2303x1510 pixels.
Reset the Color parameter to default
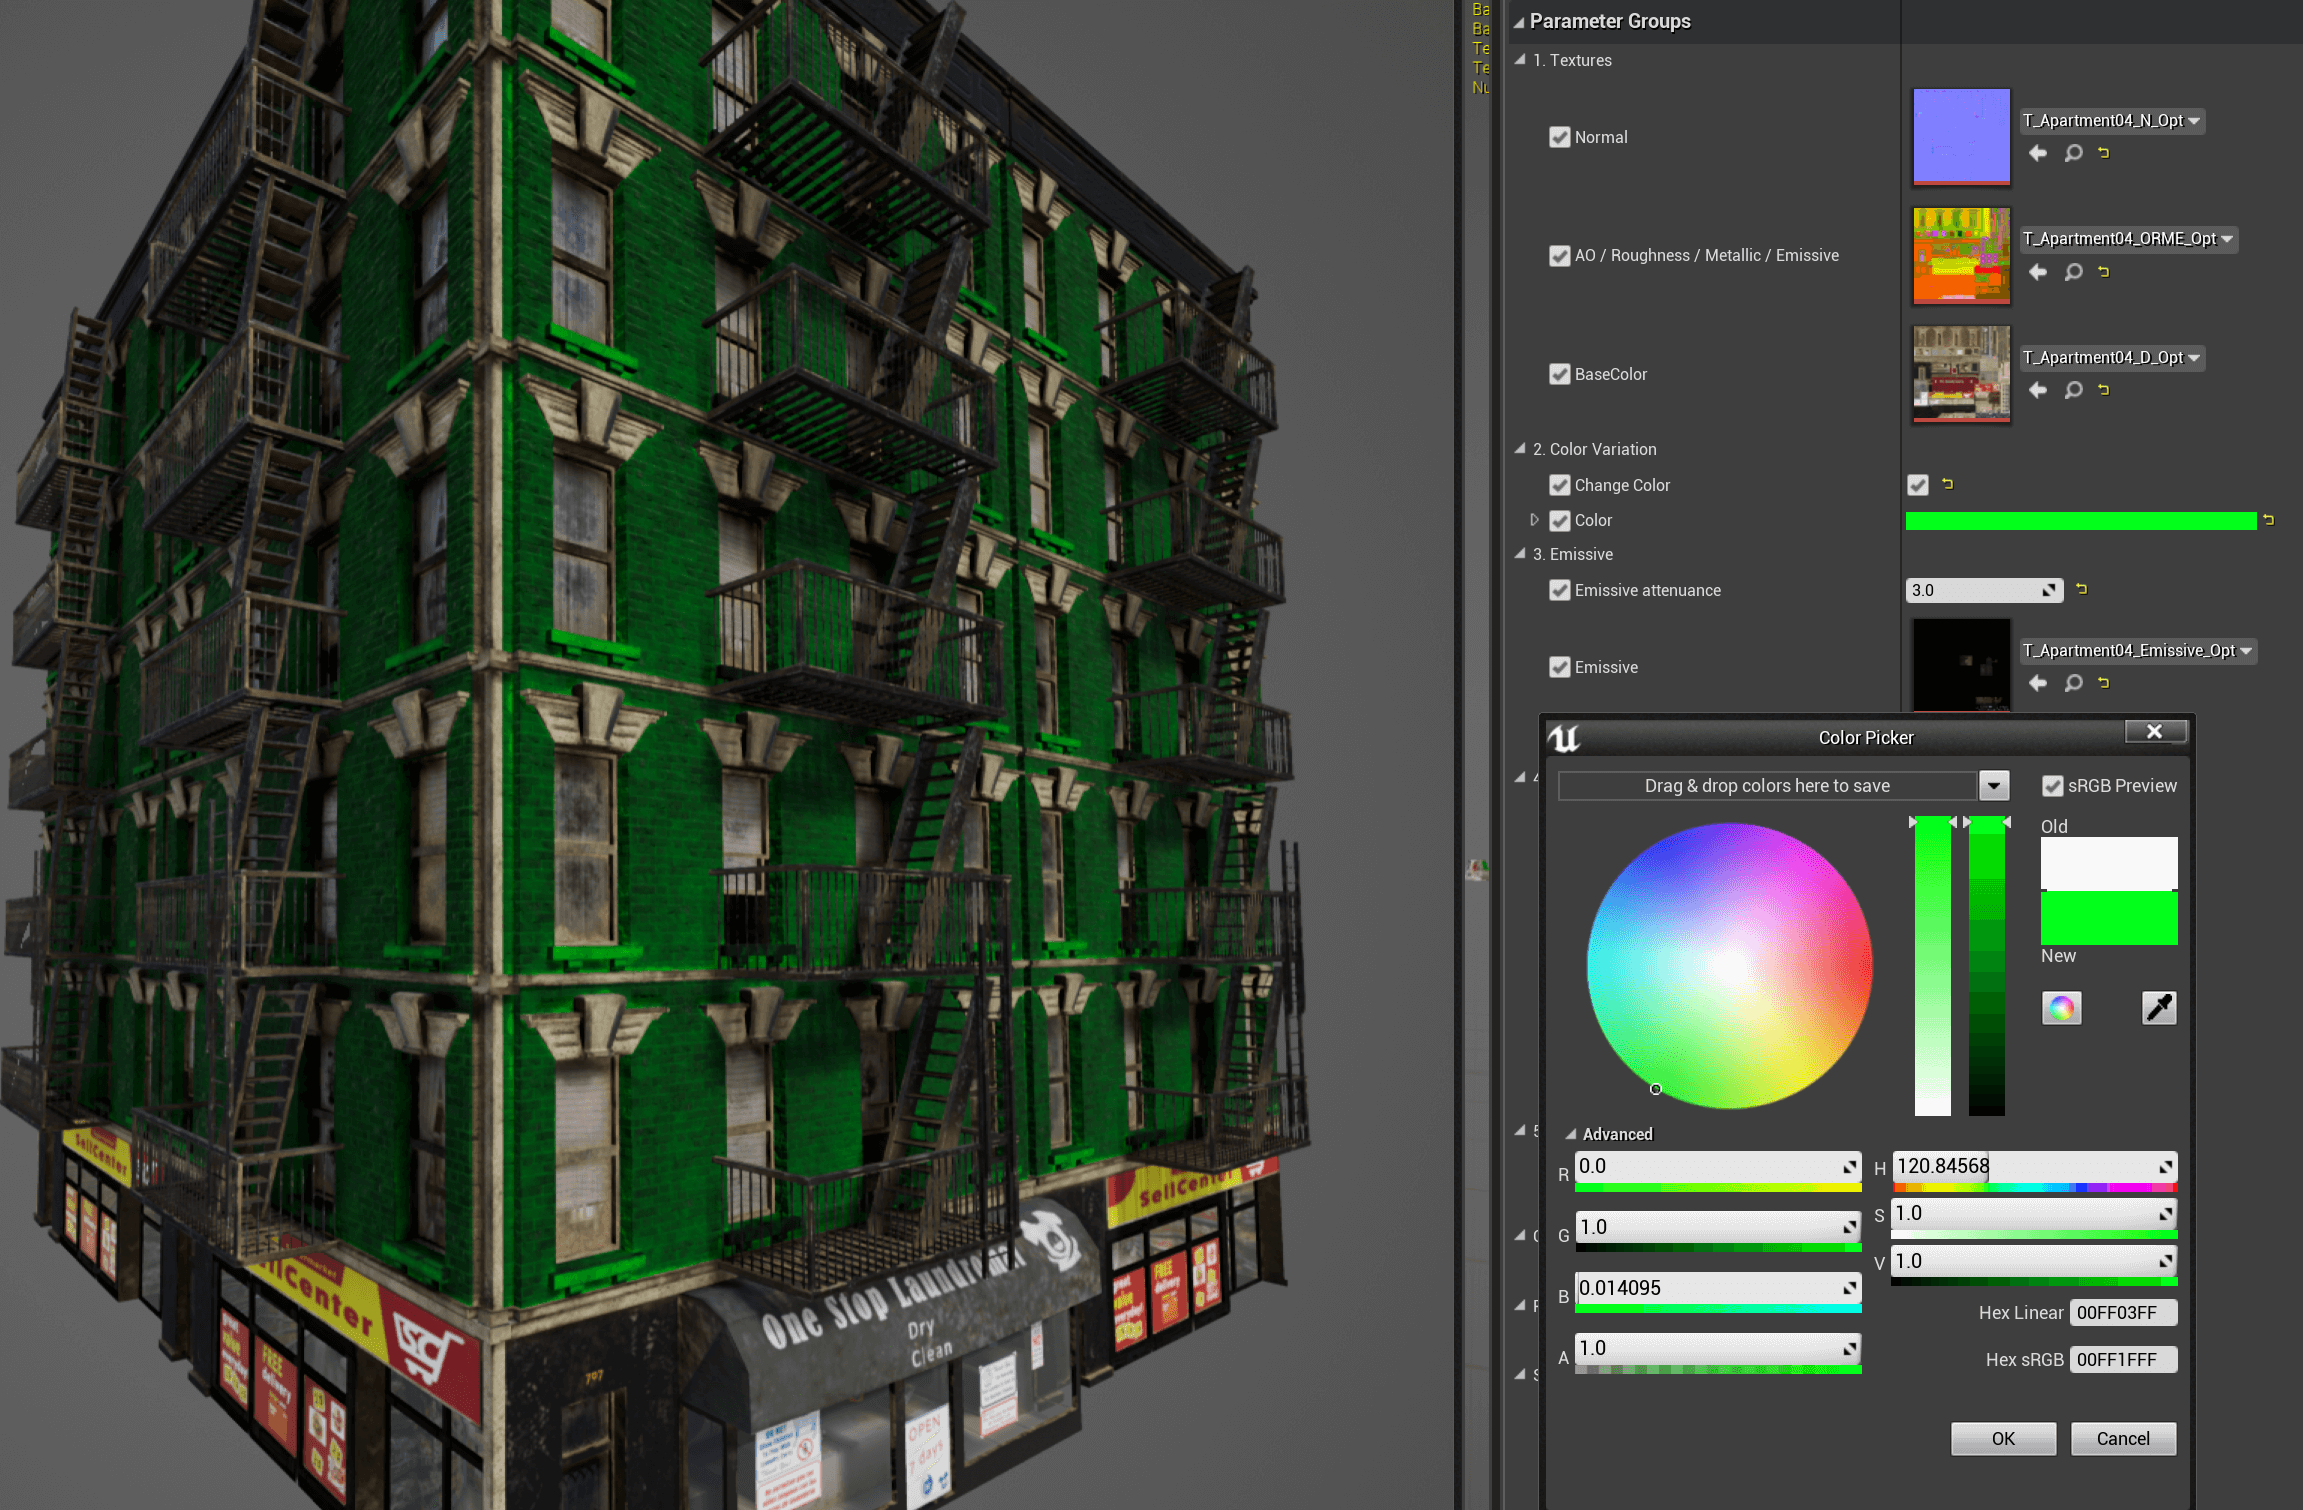pos(2268,520)
